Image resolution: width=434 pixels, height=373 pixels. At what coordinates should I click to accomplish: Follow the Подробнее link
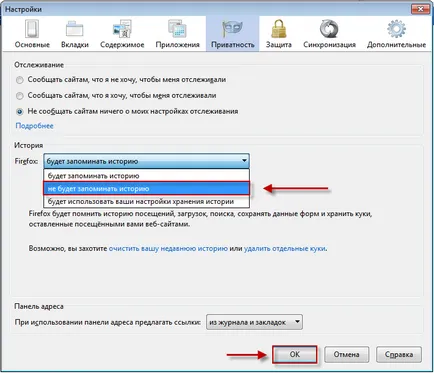(x=34, y=126)
